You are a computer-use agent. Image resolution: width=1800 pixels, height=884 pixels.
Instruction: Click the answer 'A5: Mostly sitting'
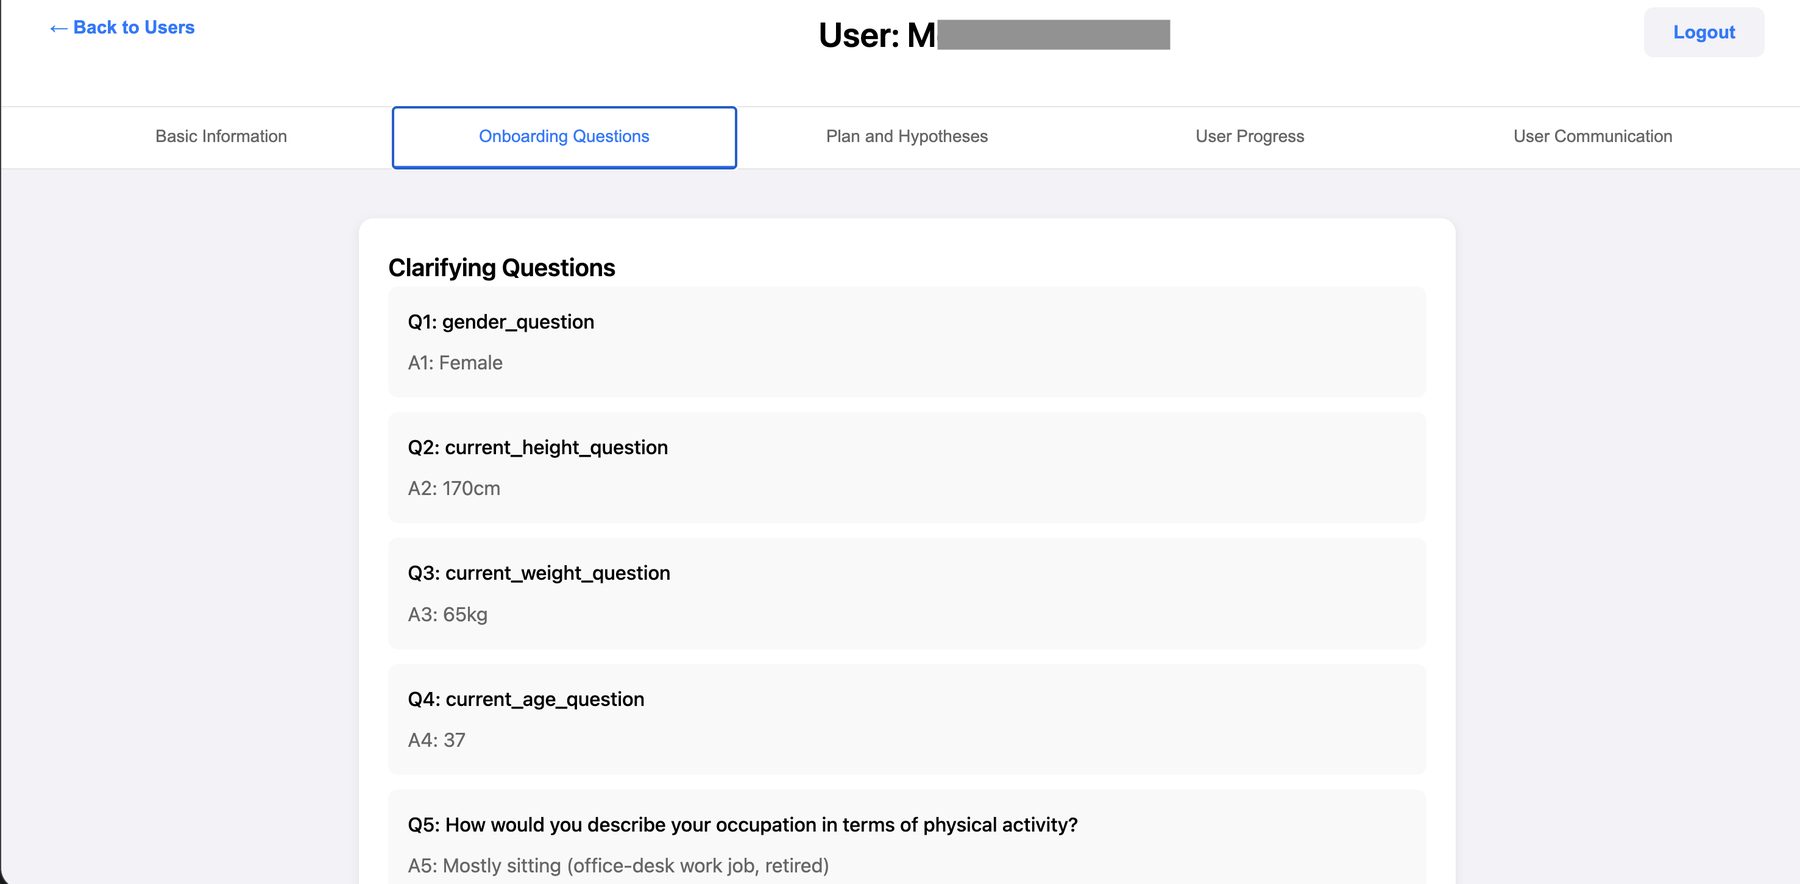[x=618, y=866]
